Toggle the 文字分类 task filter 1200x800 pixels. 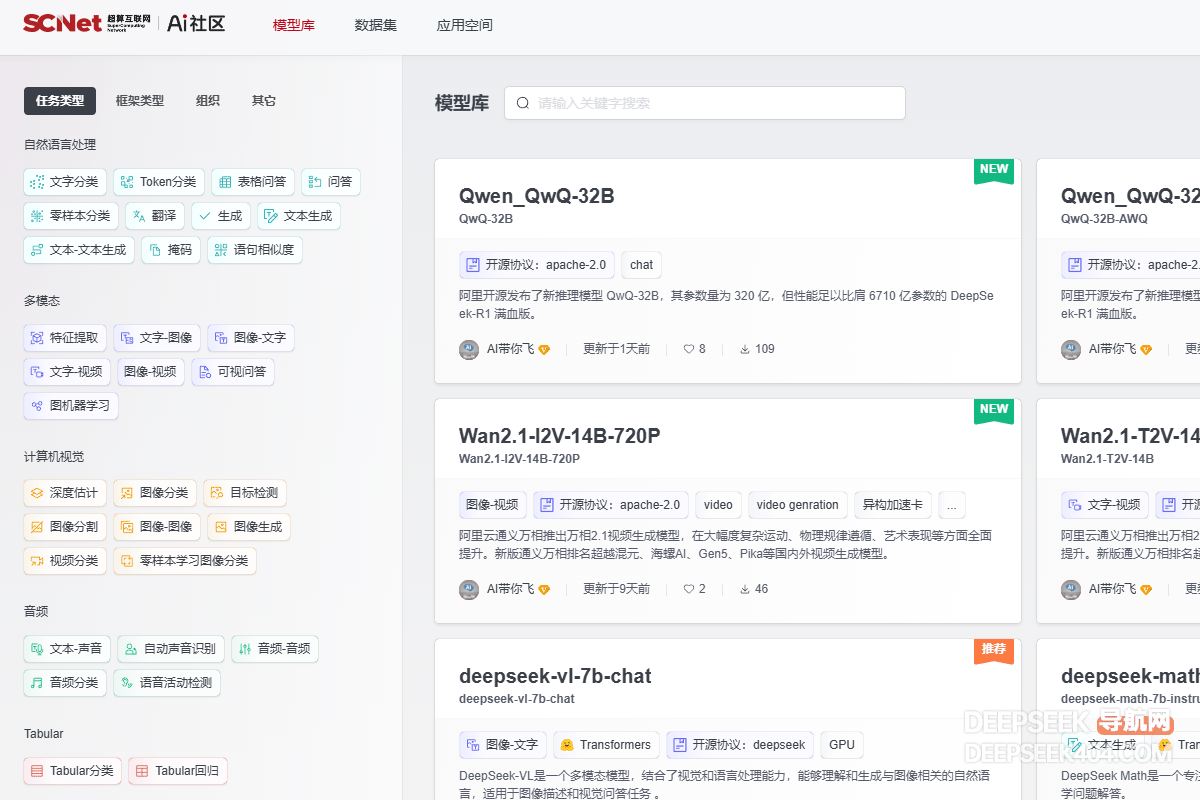(64, 182)
